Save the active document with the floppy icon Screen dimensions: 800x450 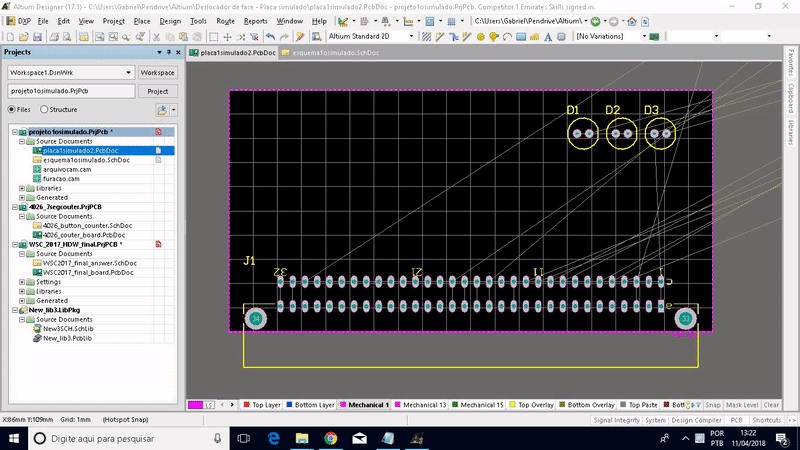37,37
